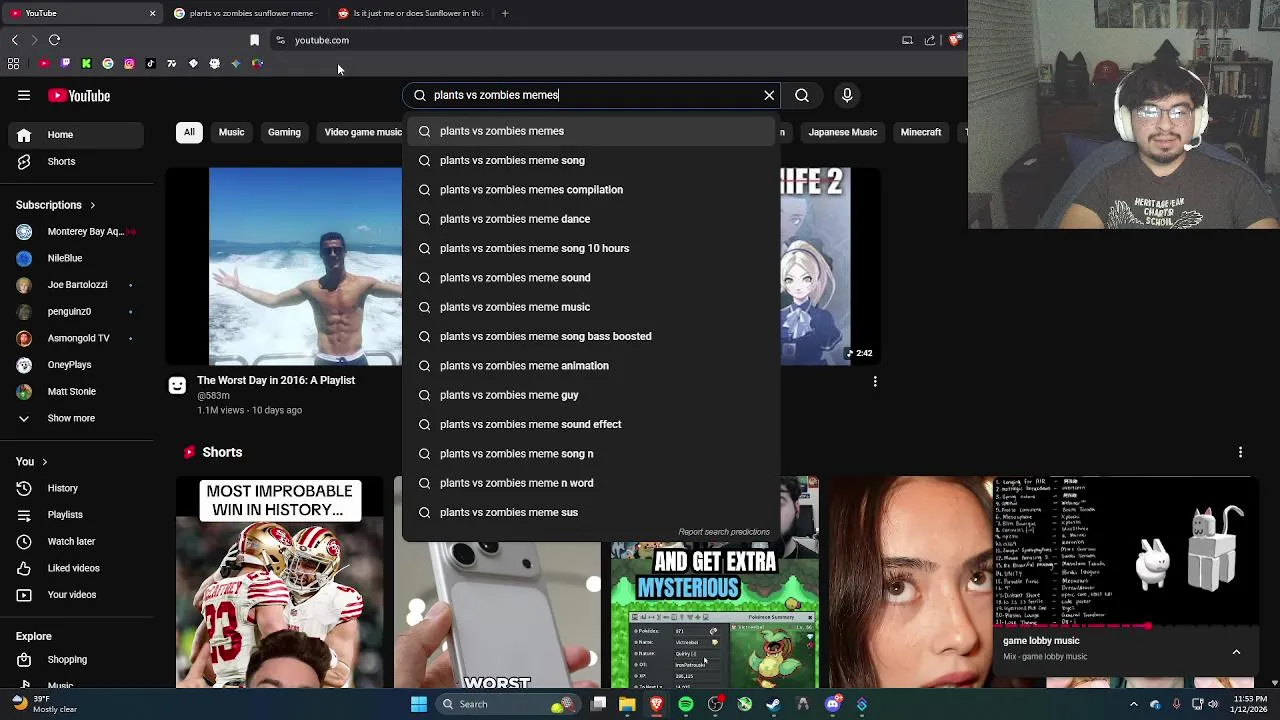Viewport: 1280px width, 720px height.
Task: Open NileBlue subscription channel
Action: click(x=76, y=258)
